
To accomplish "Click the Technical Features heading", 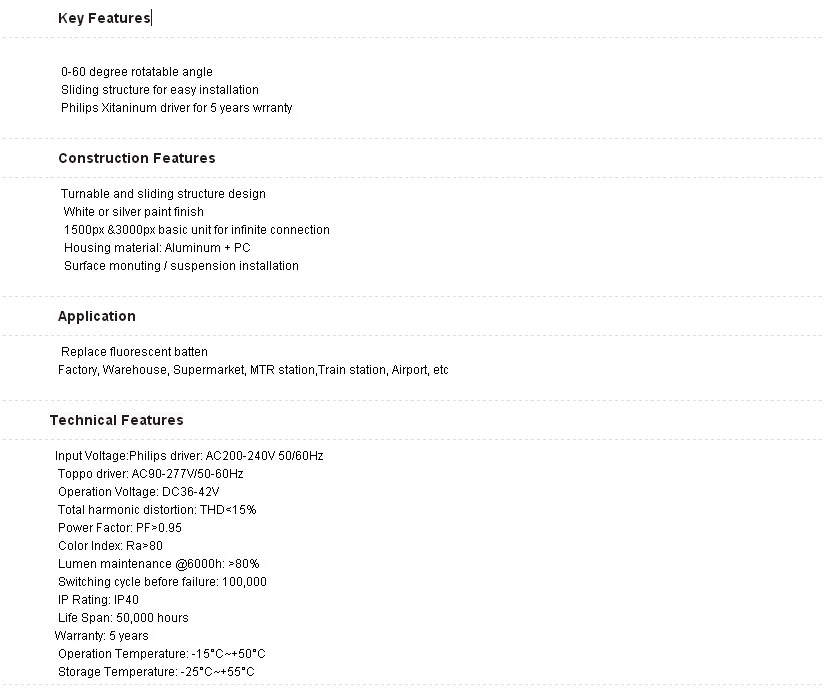I will click(x=117, y=420).
